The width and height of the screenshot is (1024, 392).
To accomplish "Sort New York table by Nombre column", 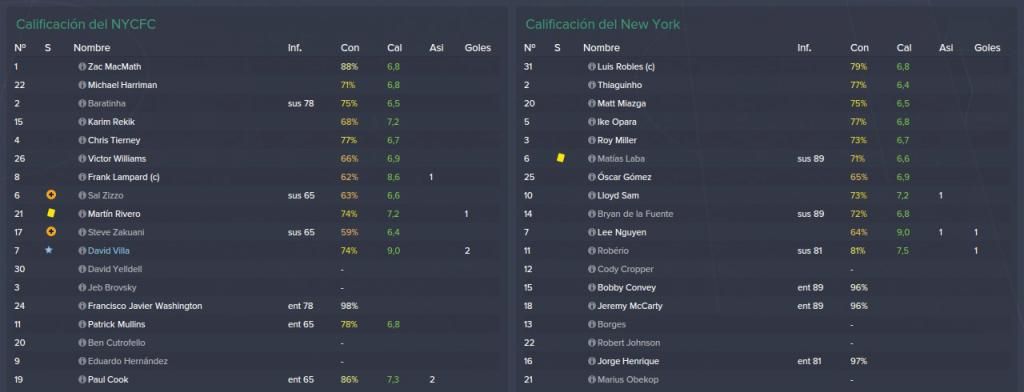I will tap(601, 48).
